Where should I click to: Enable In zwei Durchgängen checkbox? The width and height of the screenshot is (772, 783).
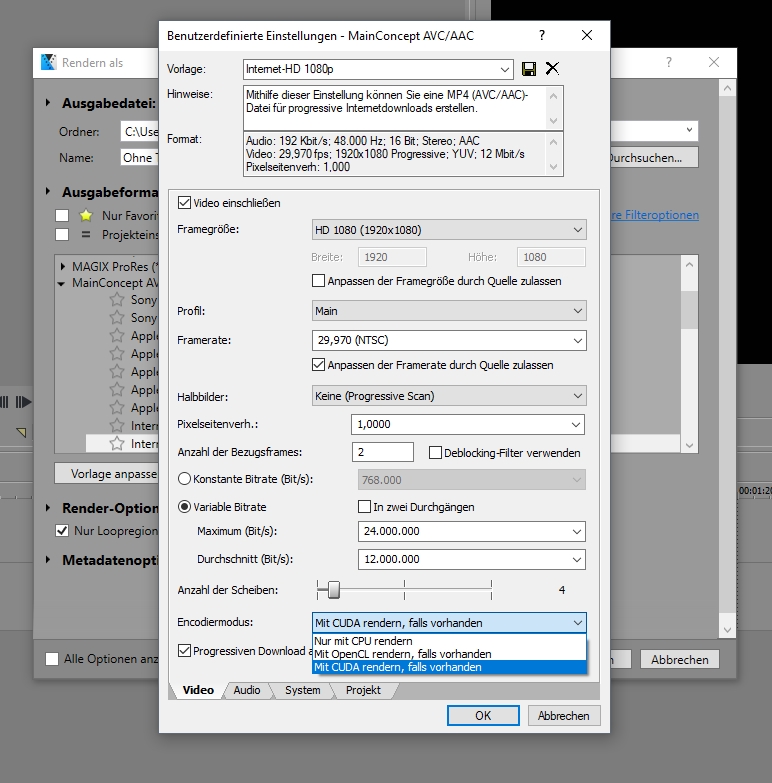pos(364,506)
